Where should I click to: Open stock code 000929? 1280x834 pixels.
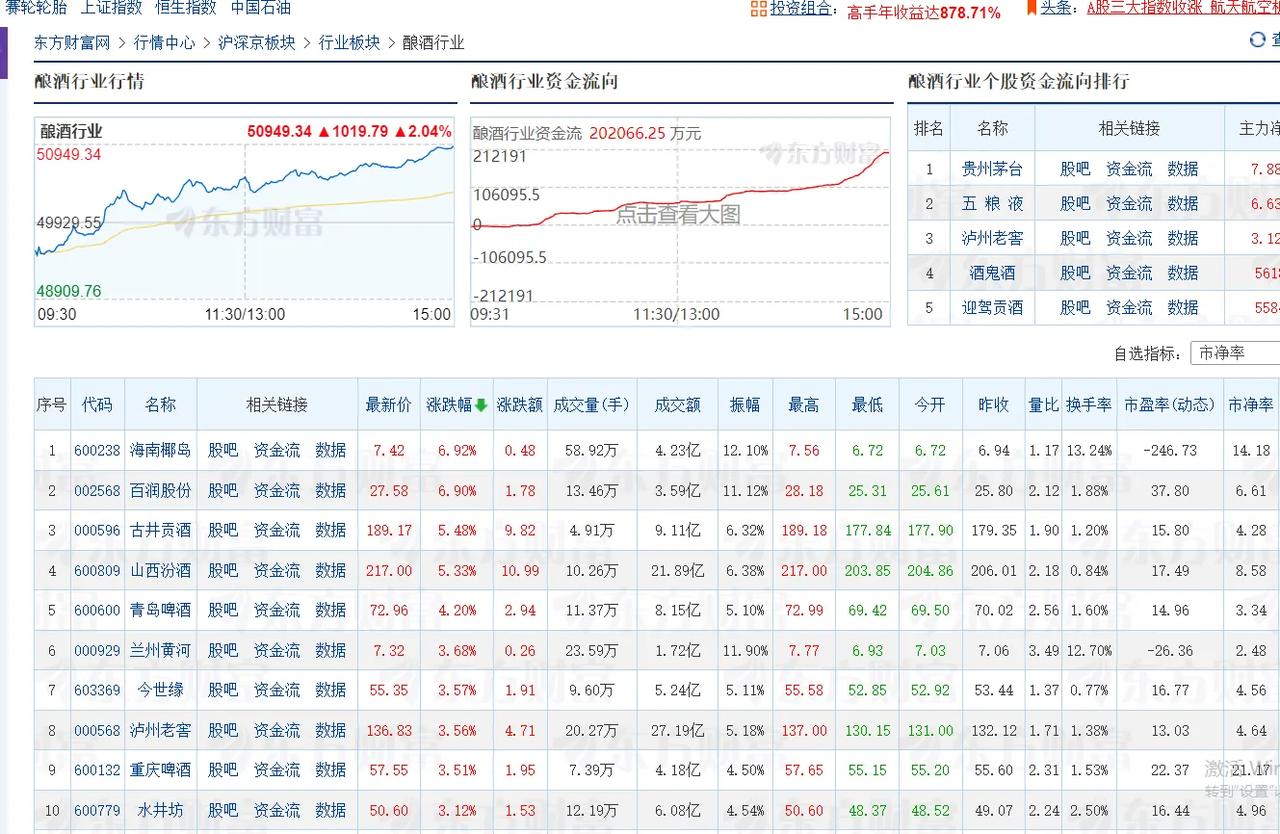point(97,651)
